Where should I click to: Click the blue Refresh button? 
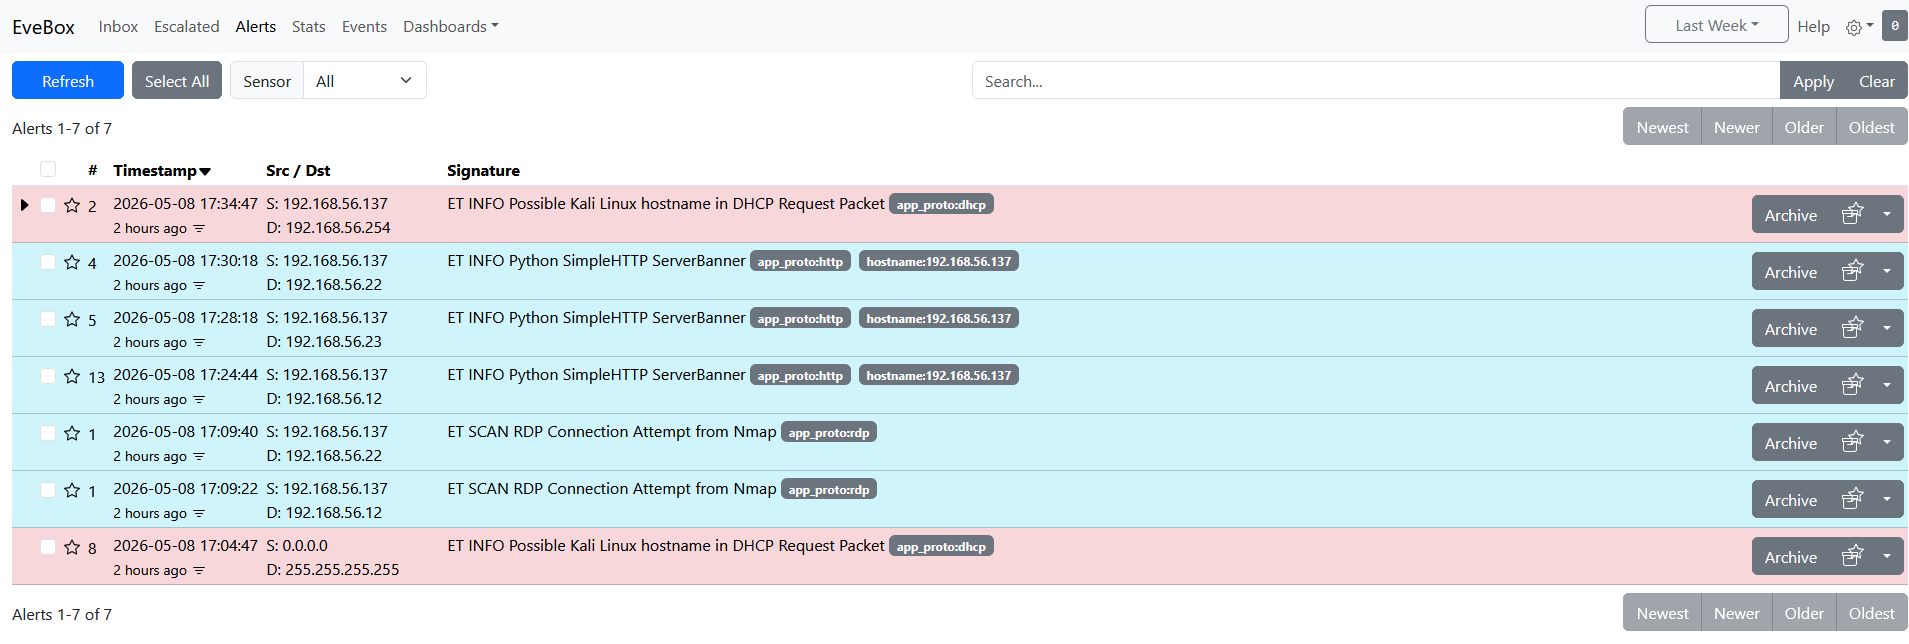[68, 80]
